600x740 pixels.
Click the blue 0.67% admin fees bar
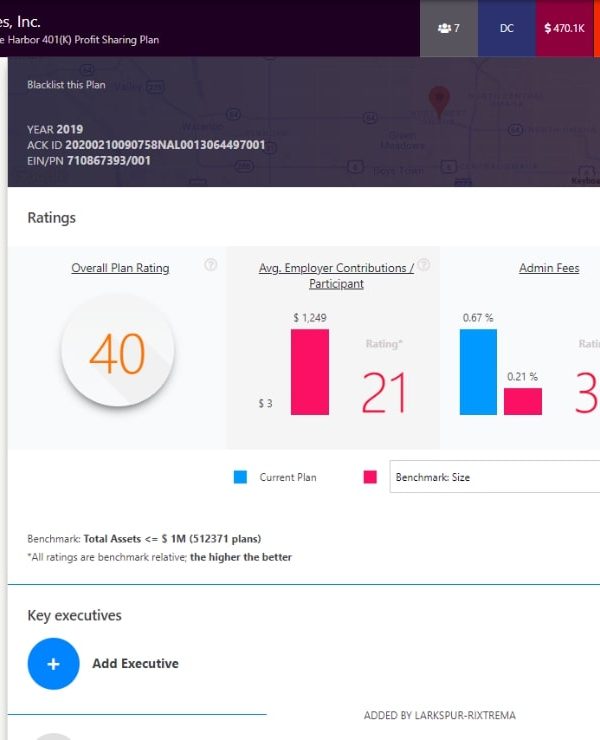478,371
